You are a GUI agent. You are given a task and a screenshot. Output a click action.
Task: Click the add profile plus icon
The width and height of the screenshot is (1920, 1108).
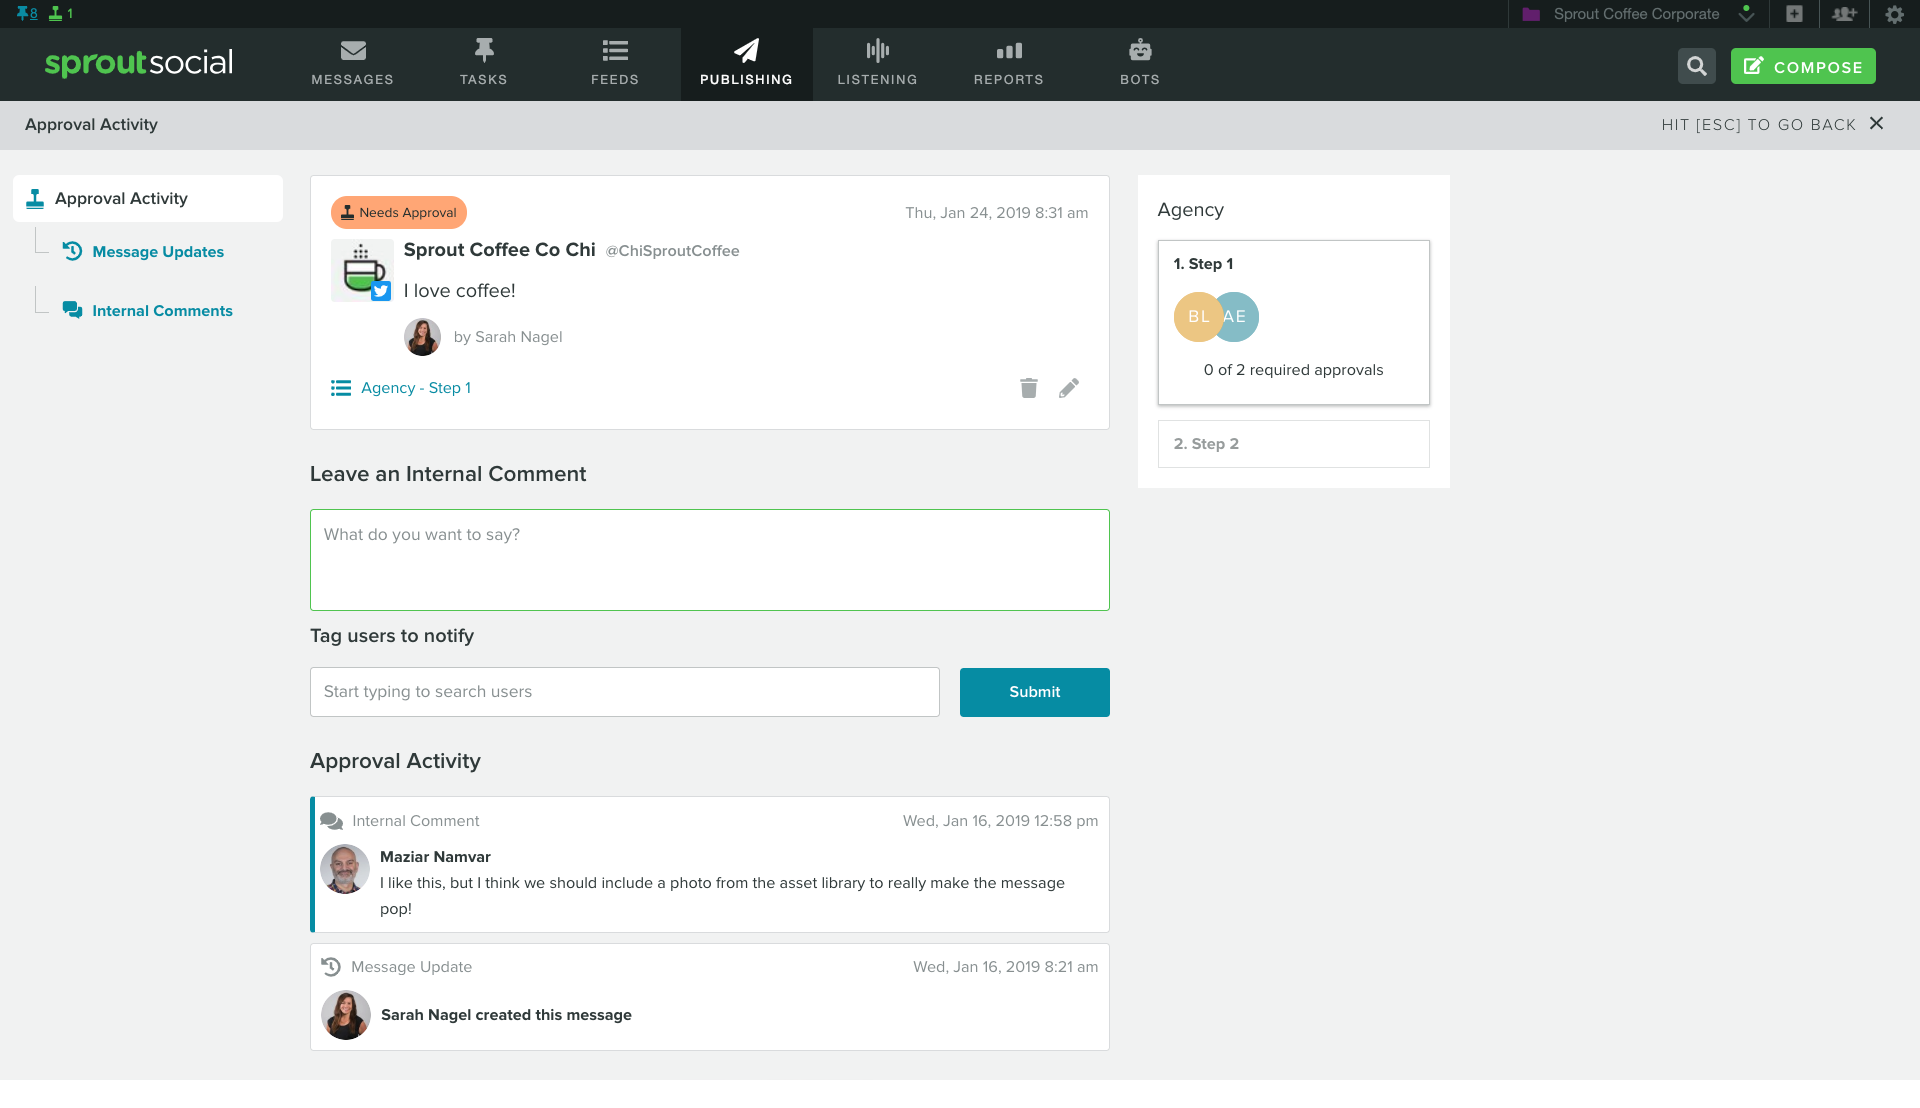pyautogui.click(x=1794, y=14)
